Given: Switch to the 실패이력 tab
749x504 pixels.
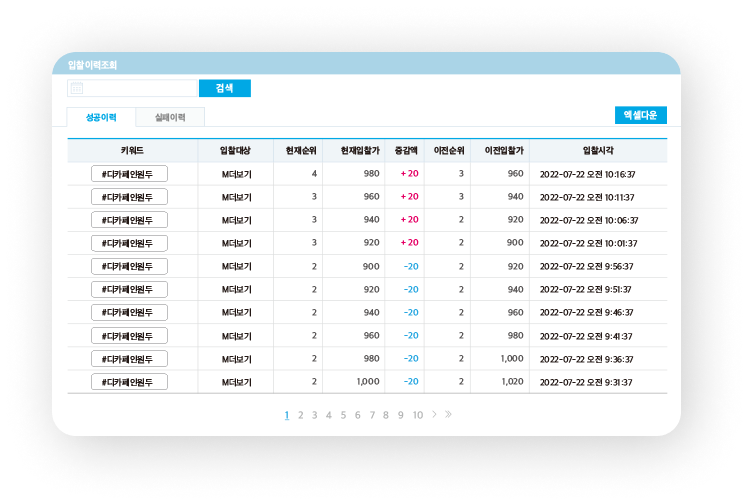Looking at the screenshot, I should 170,117.
